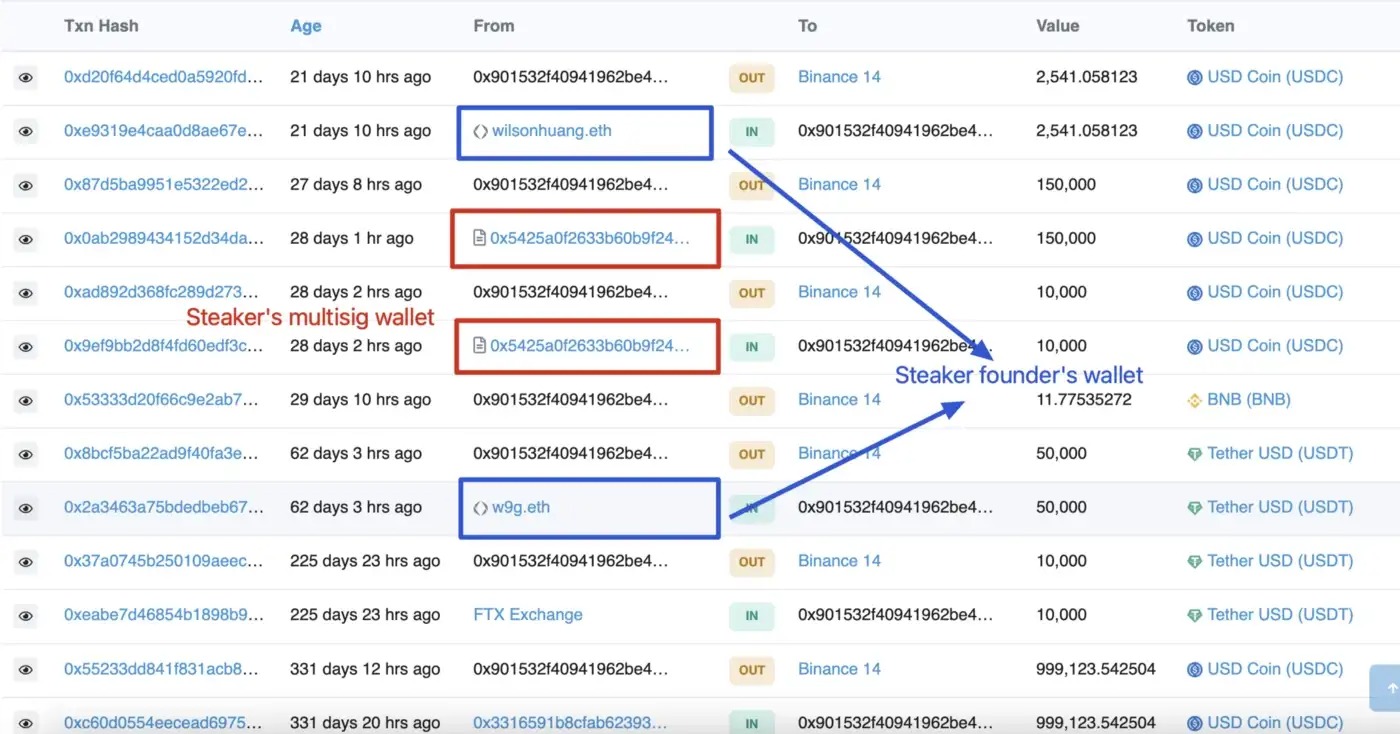Click the eye icon for 0x2a3463a75bdedbeb67 row
Screen dimensions: 1400x734
tap(26, 508)
